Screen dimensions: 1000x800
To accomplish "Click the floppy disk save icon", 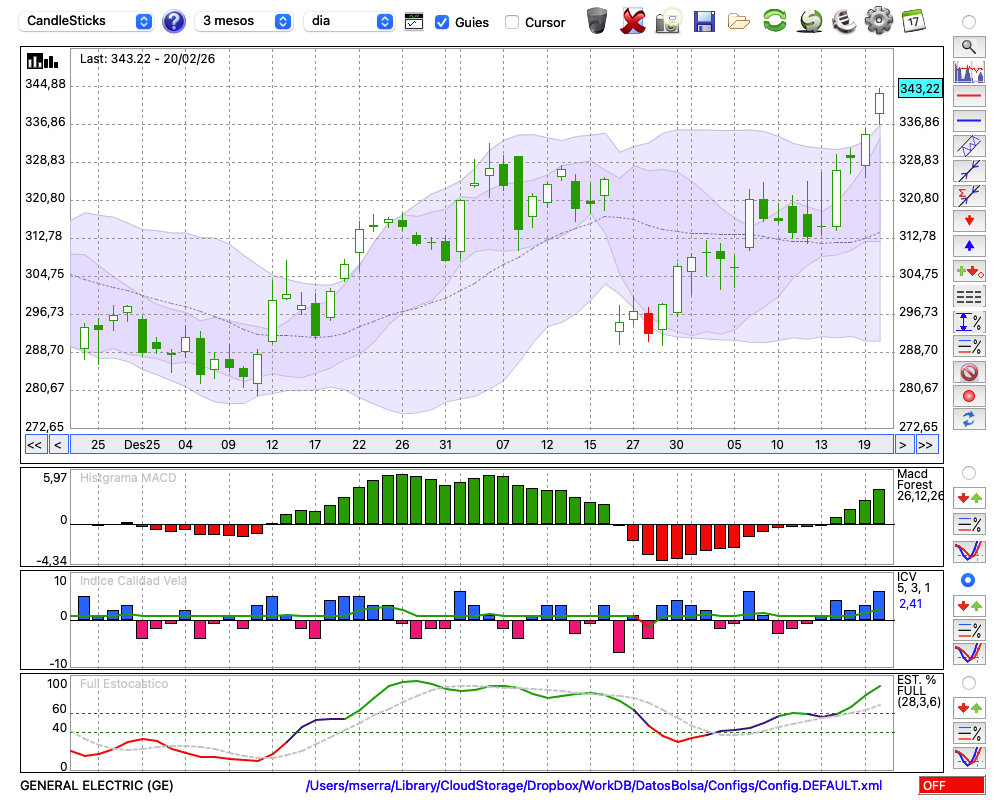I will 704,21.
